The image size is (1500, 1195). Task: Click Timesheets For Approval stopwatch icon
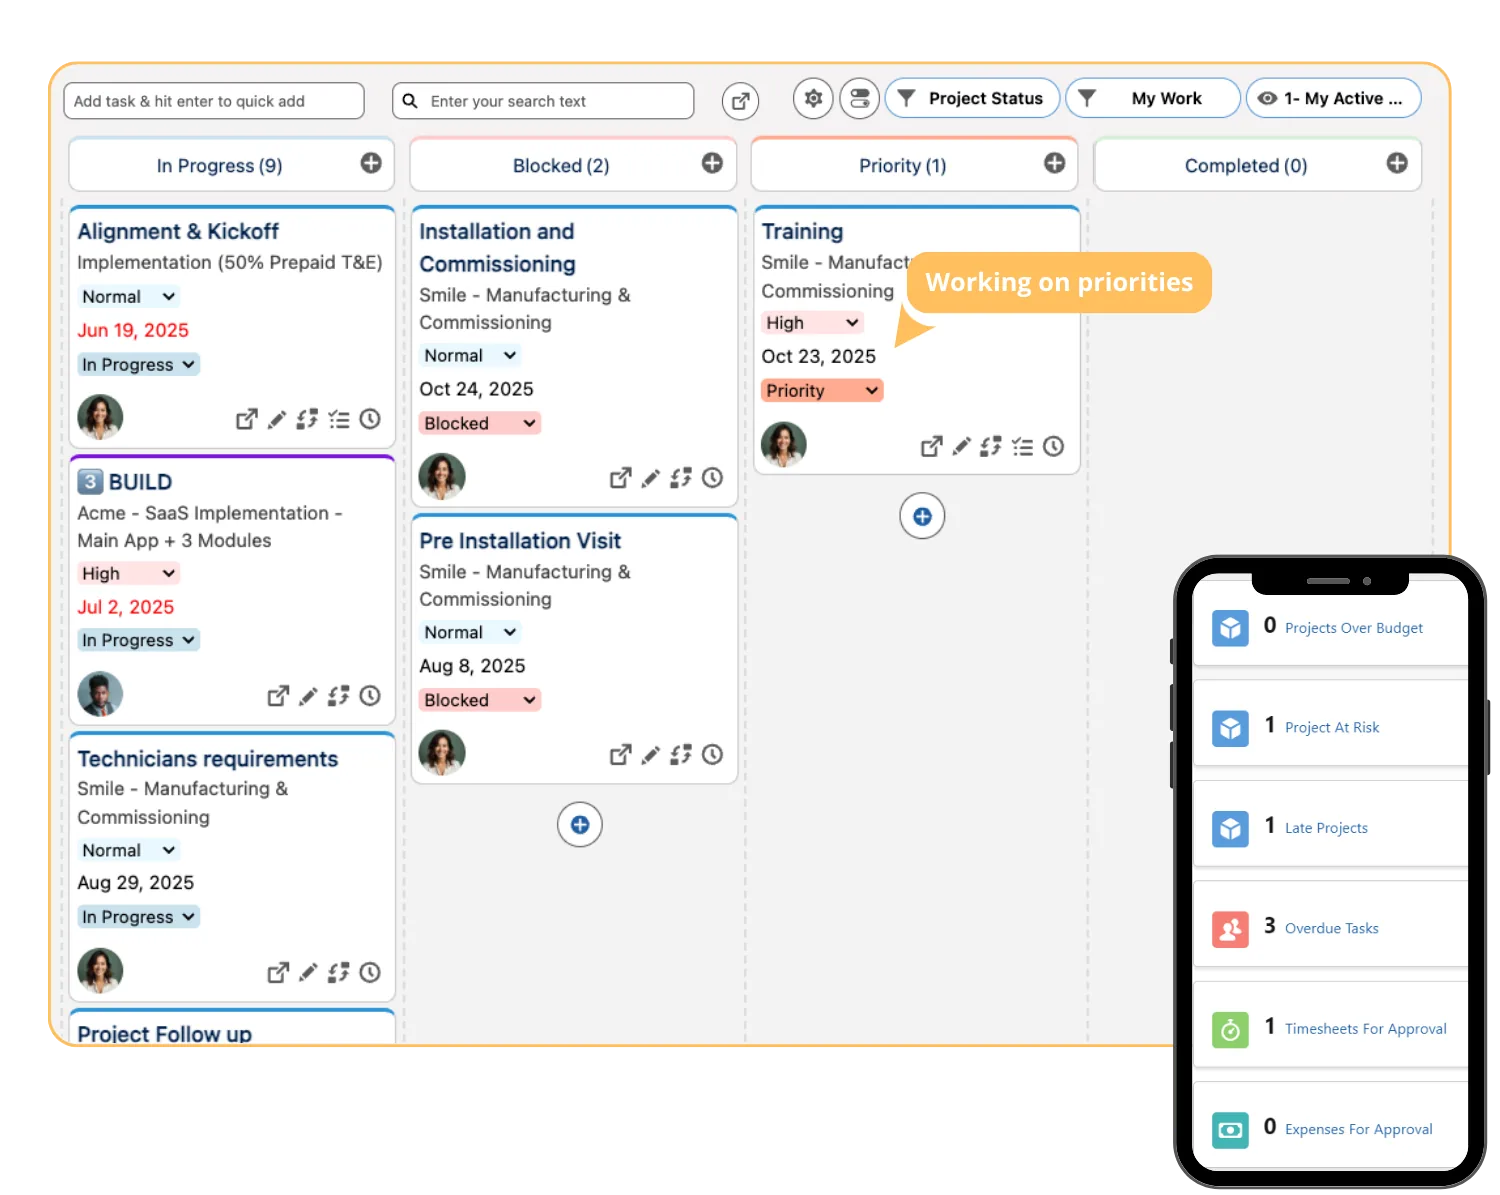pyautogui.click(x=1230, y=1029)
